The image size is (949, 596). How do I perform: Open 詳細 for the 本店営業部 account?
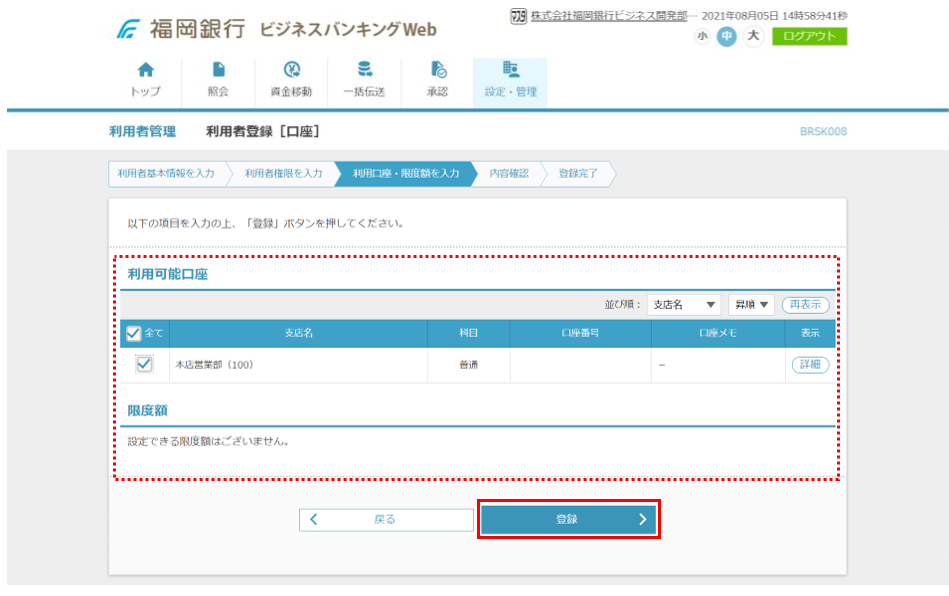tap(810, 364)
